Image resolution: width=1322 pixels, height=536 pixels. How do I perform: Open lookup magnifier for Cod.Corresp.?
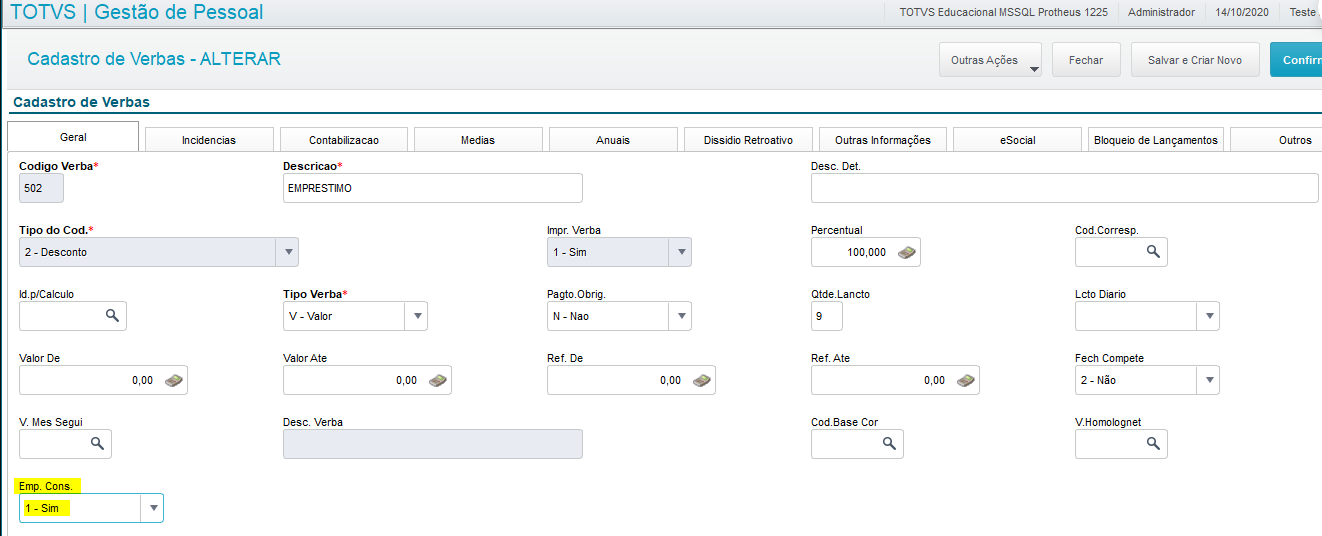(x=1153, y=252)
